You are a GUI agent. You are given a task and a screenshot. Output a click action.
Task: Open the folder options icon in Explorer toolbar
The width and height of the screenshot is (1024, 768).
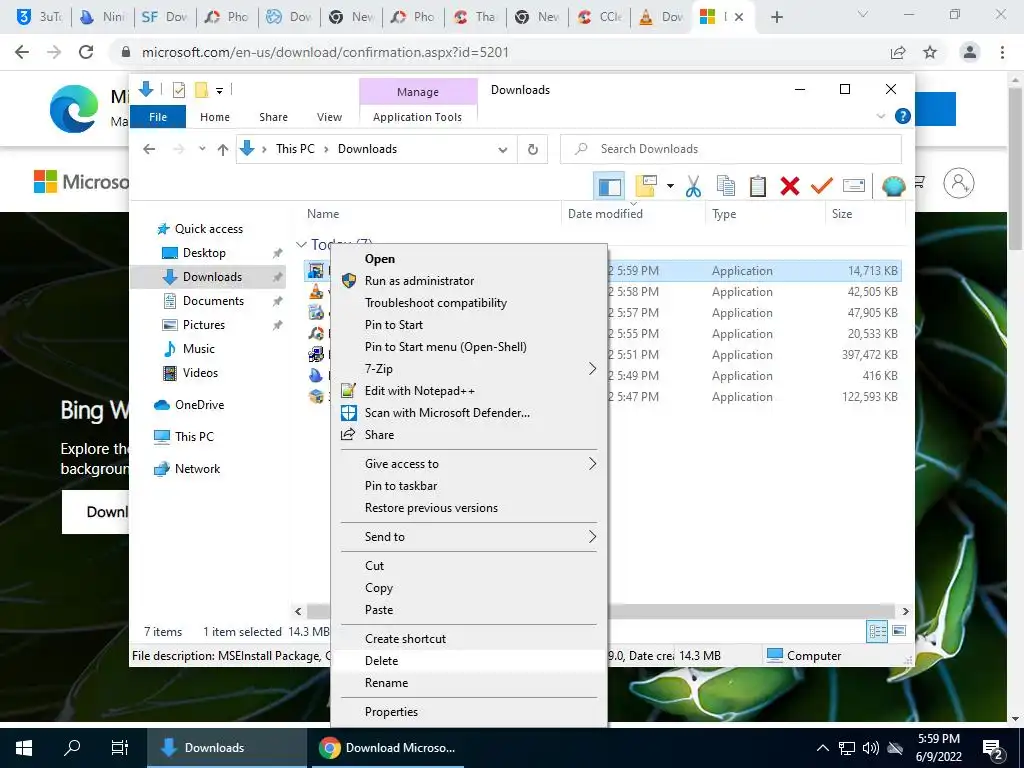(x=646, y=186)
